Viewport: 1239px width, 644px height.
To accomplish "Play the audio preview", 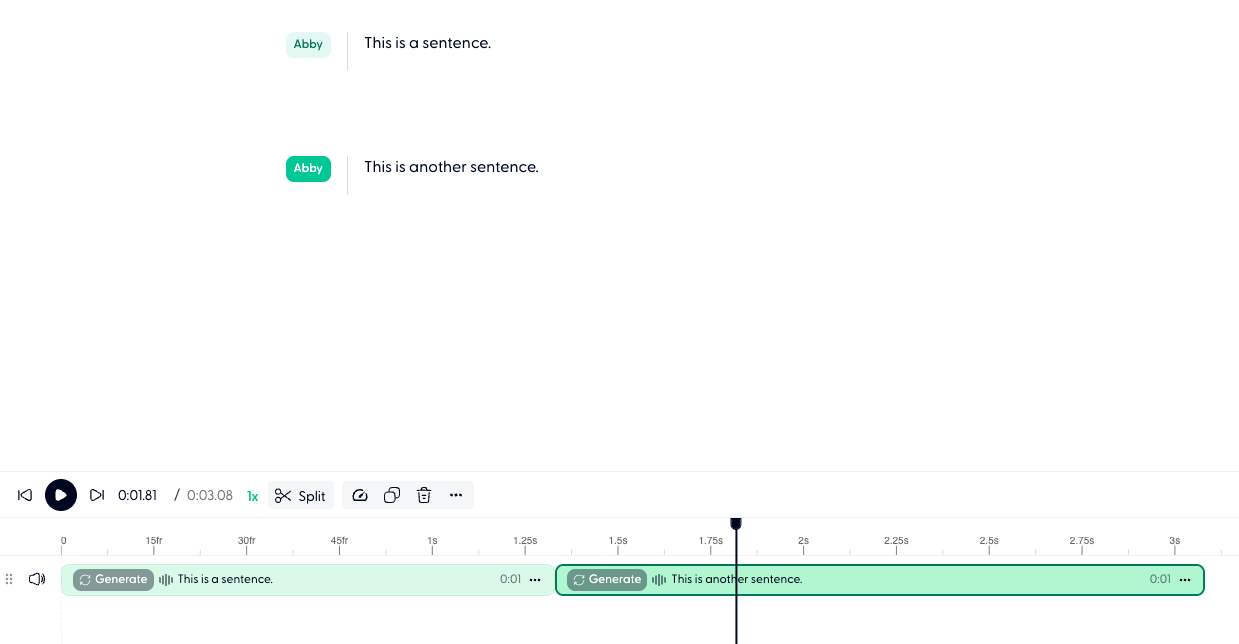I will (61, 495).
